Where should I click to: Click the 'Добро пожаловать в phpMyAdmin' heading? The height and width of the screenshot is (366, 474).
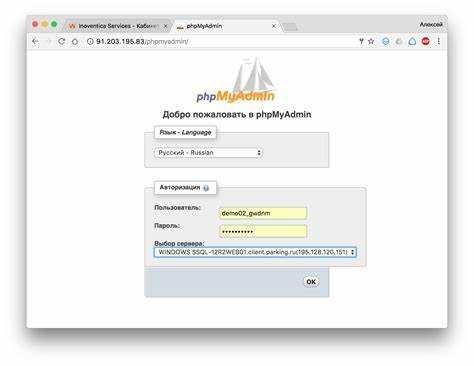pyautogui.click(x=237, y=115)
